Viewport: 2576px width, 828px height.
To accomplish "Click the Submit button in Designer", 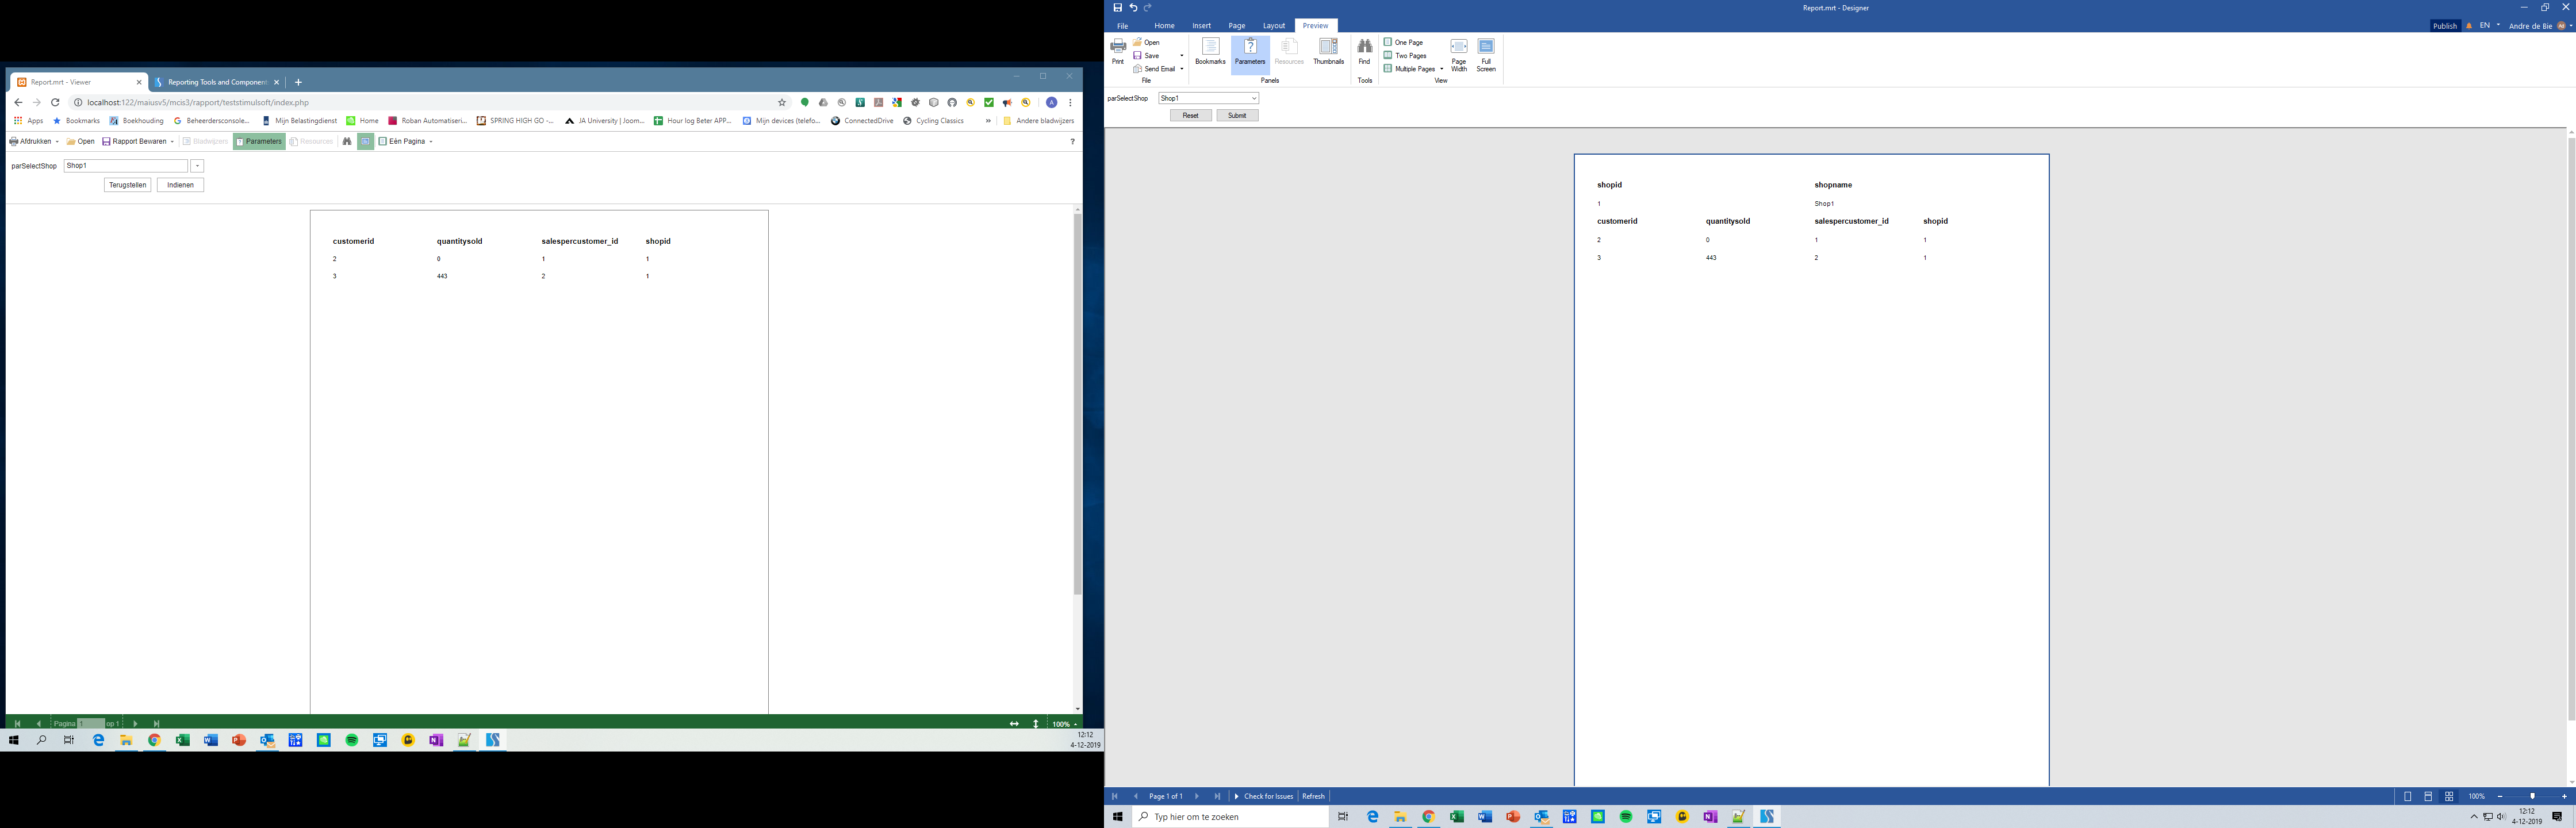I will tap(1237, 116).
